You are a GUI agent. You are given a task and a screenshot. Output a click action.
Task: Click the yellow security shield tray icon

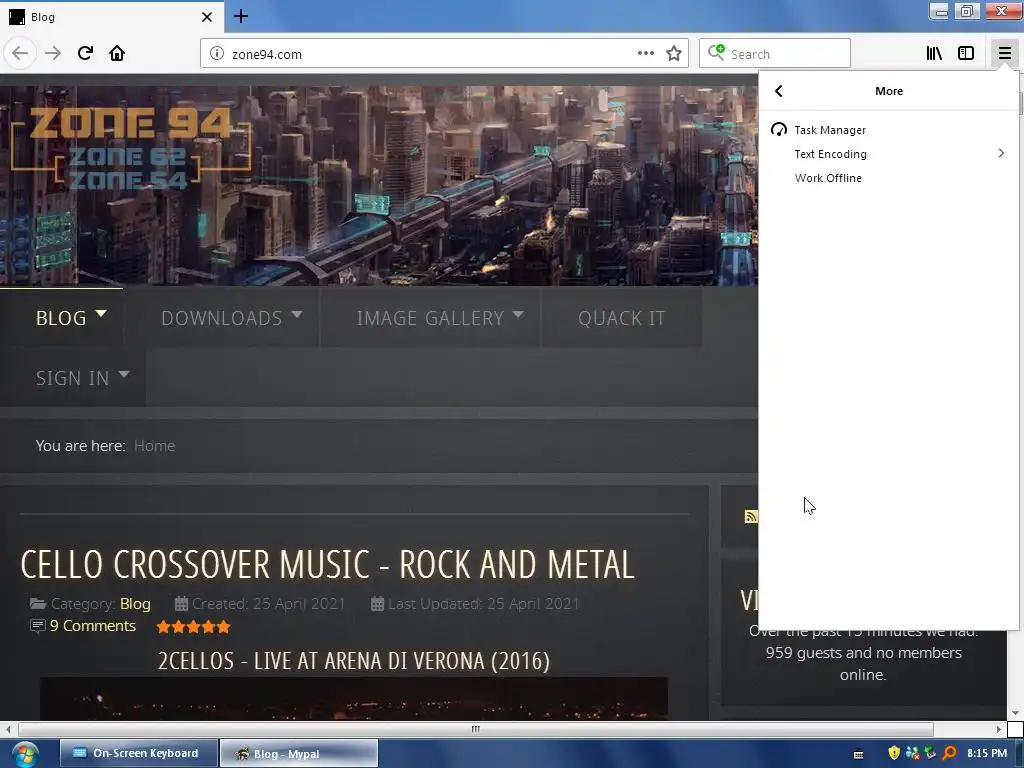[x=894, y=753]
